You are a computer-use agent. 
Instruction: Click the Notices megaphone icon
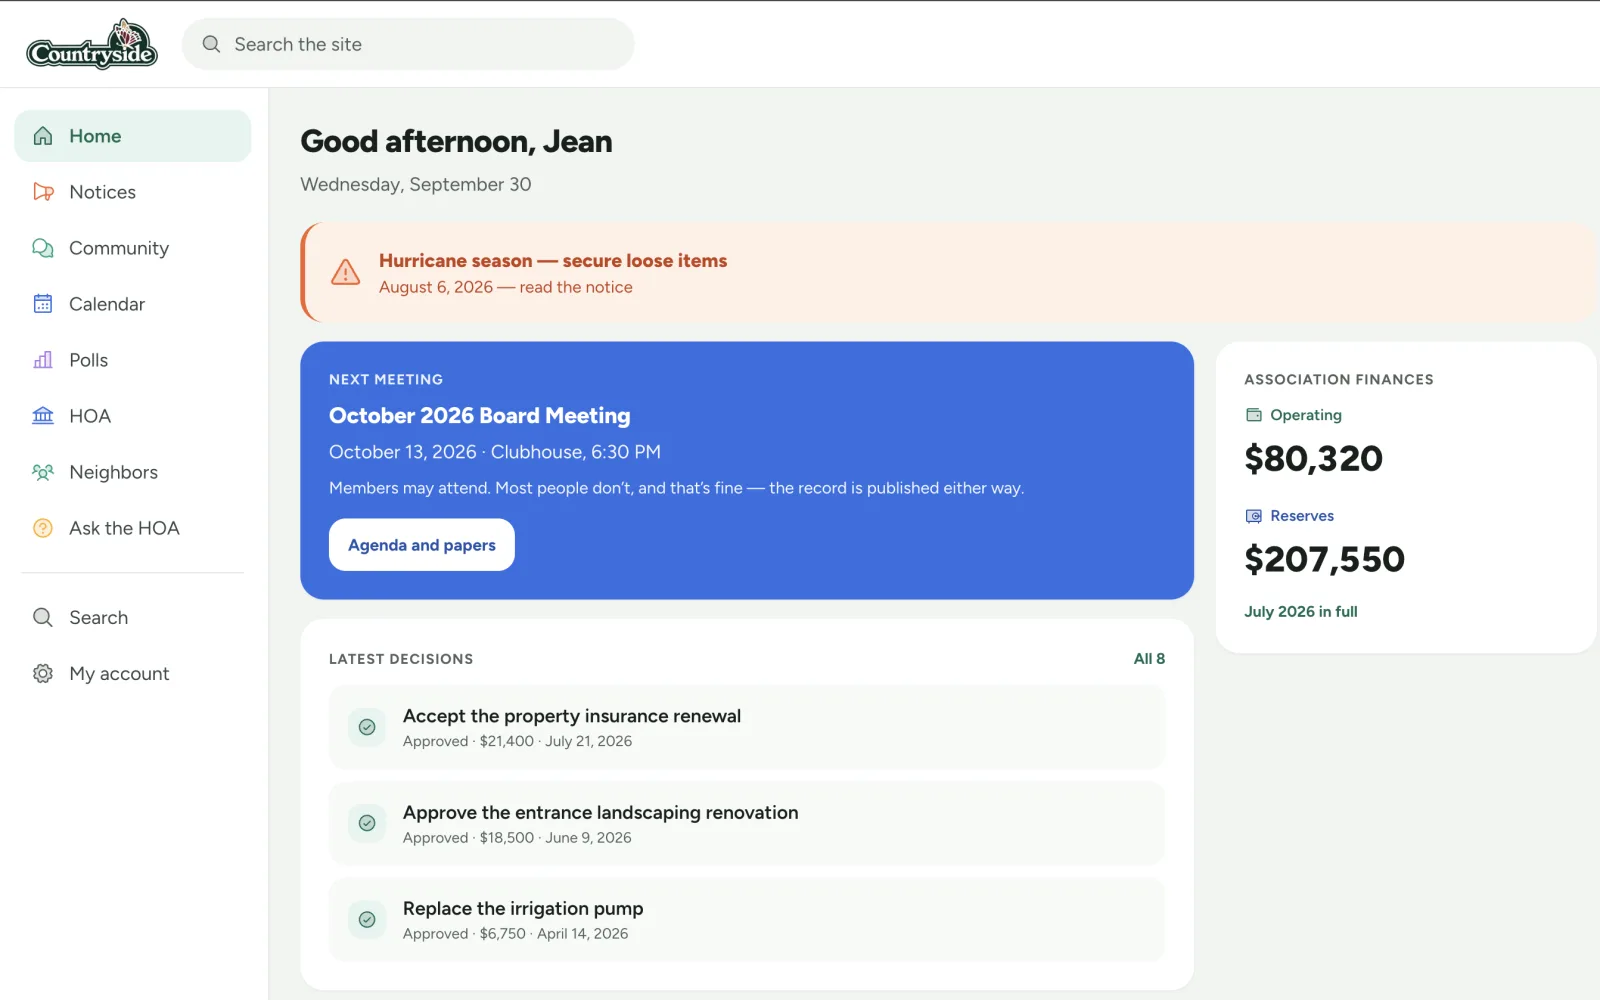43,192
